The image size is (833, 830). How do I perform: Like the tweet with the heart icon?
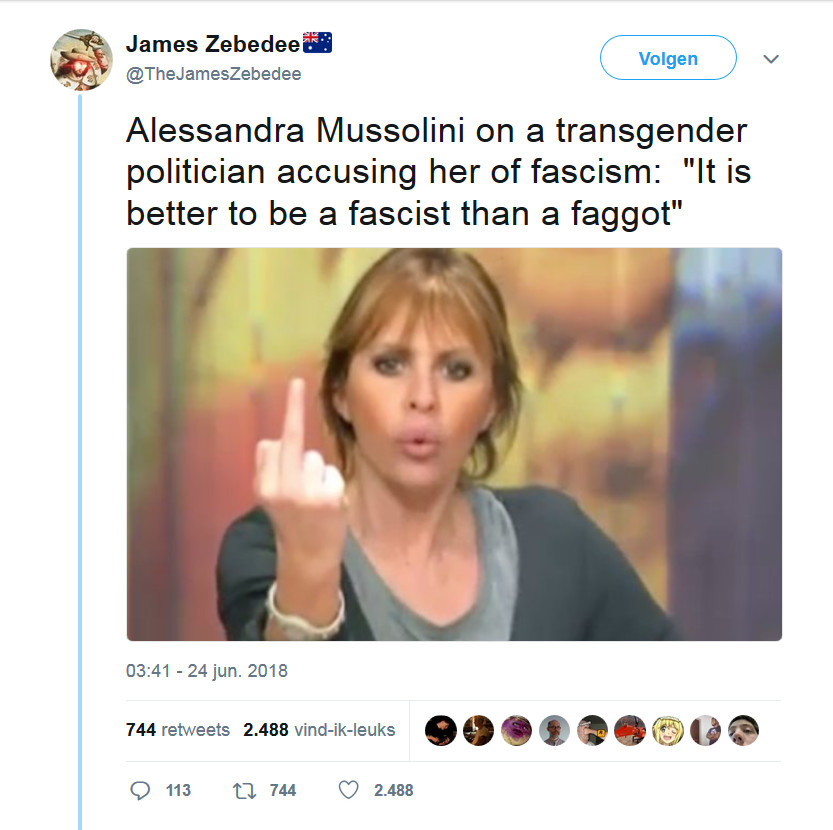point(348,790)
